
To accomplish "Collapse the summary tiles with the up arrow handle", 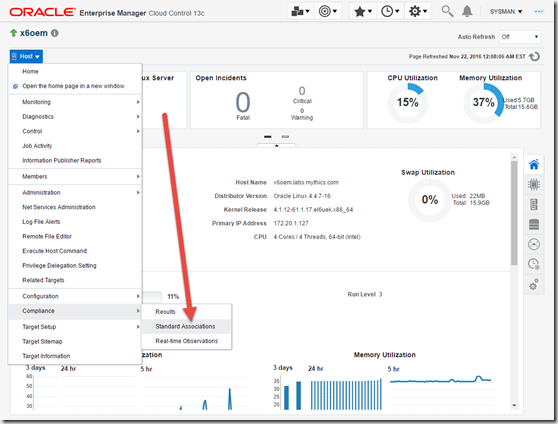I will (x=277, y=146).
